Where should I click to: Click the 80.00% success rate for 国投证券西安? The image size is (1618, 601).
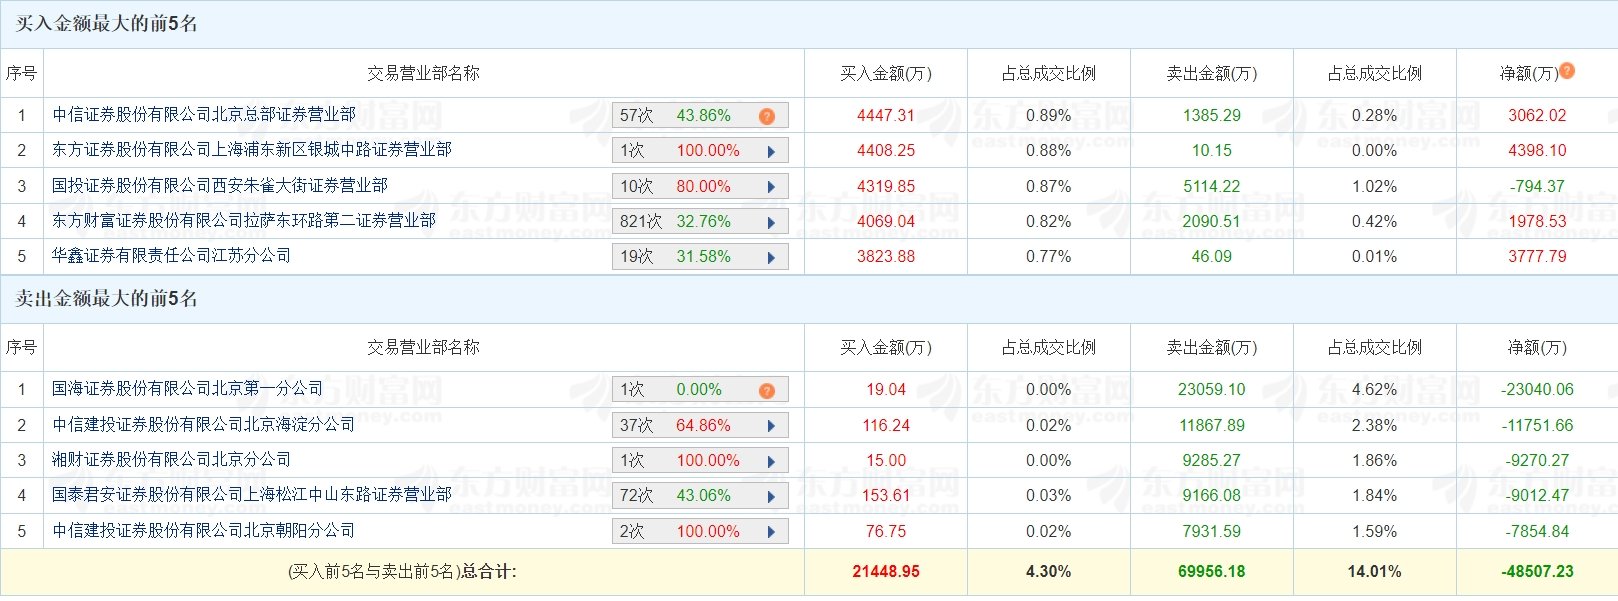703,187
